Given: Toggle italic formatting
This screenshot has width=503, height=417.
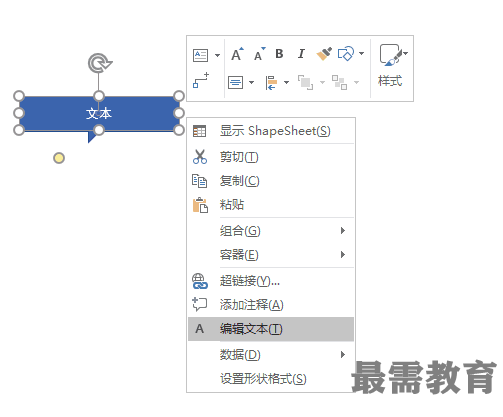Looking at the screenshot, I should tap(301, 54).
